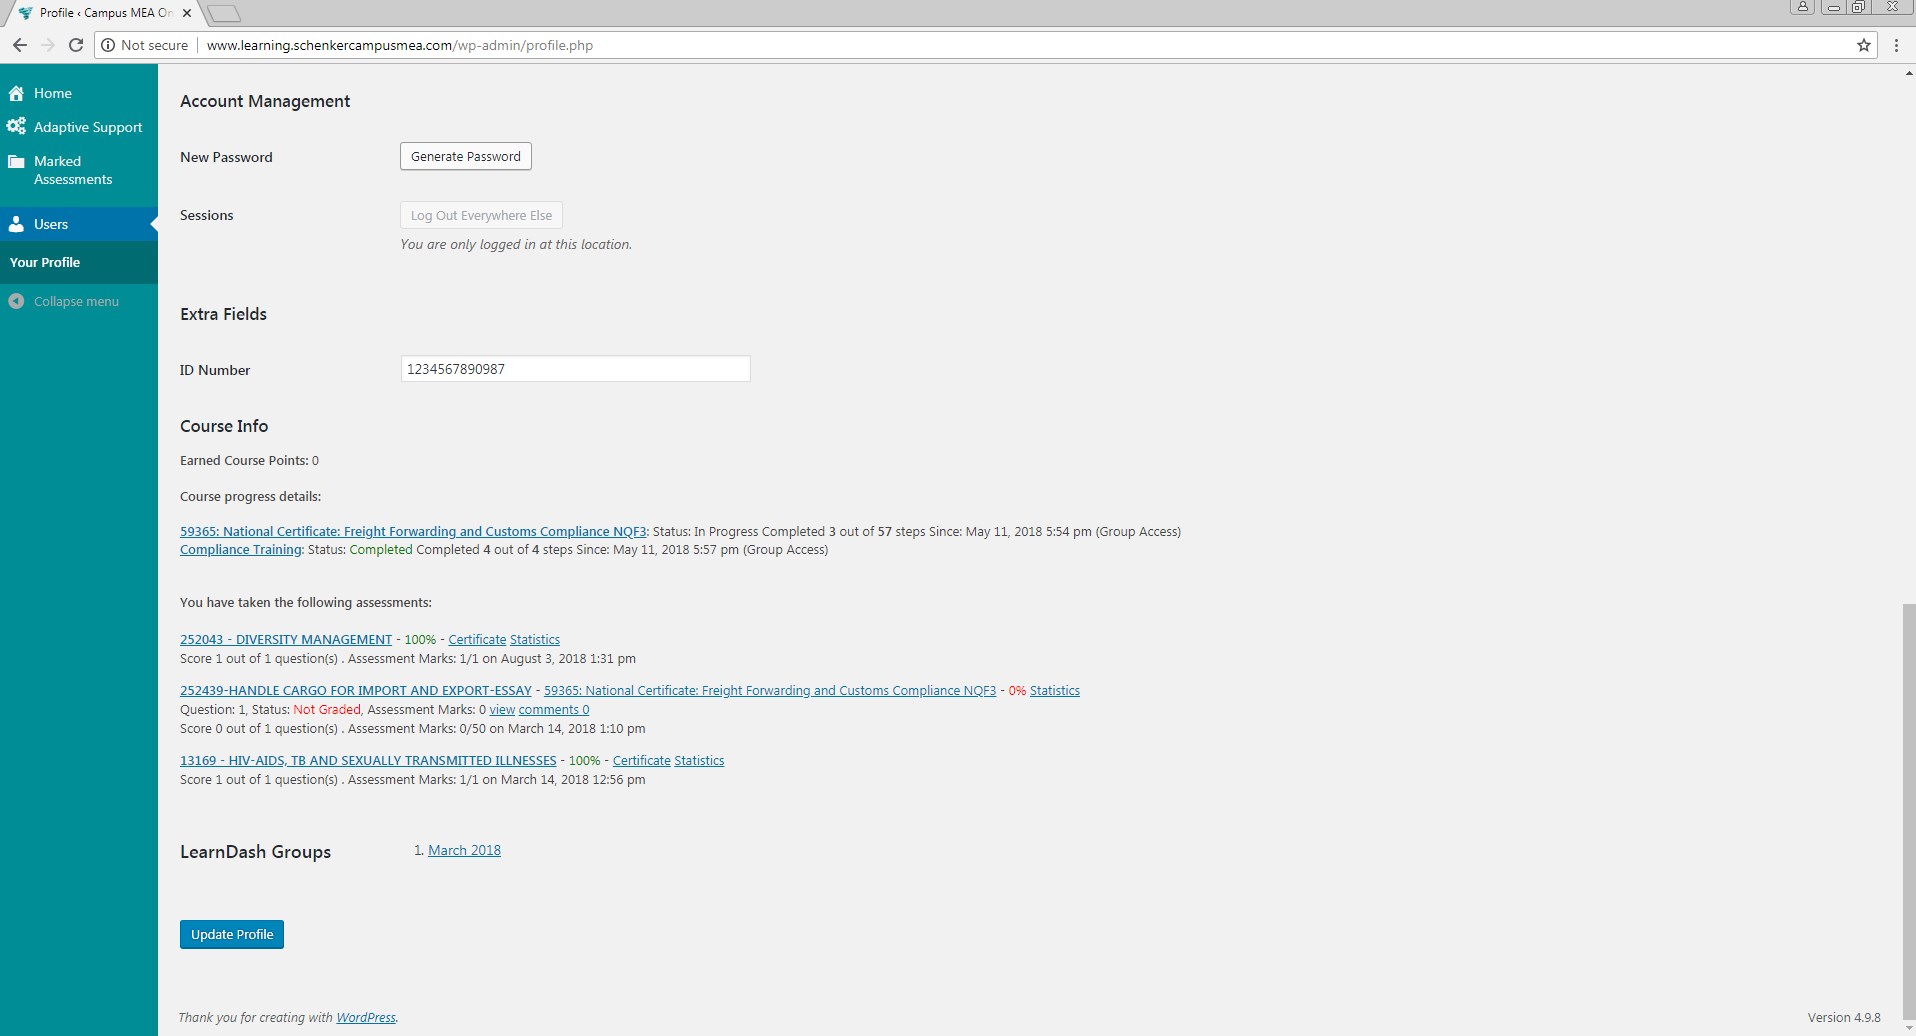View site information next to Not secure
The width and height of the screenshot is (1916, 1036).
click(109, 45)
